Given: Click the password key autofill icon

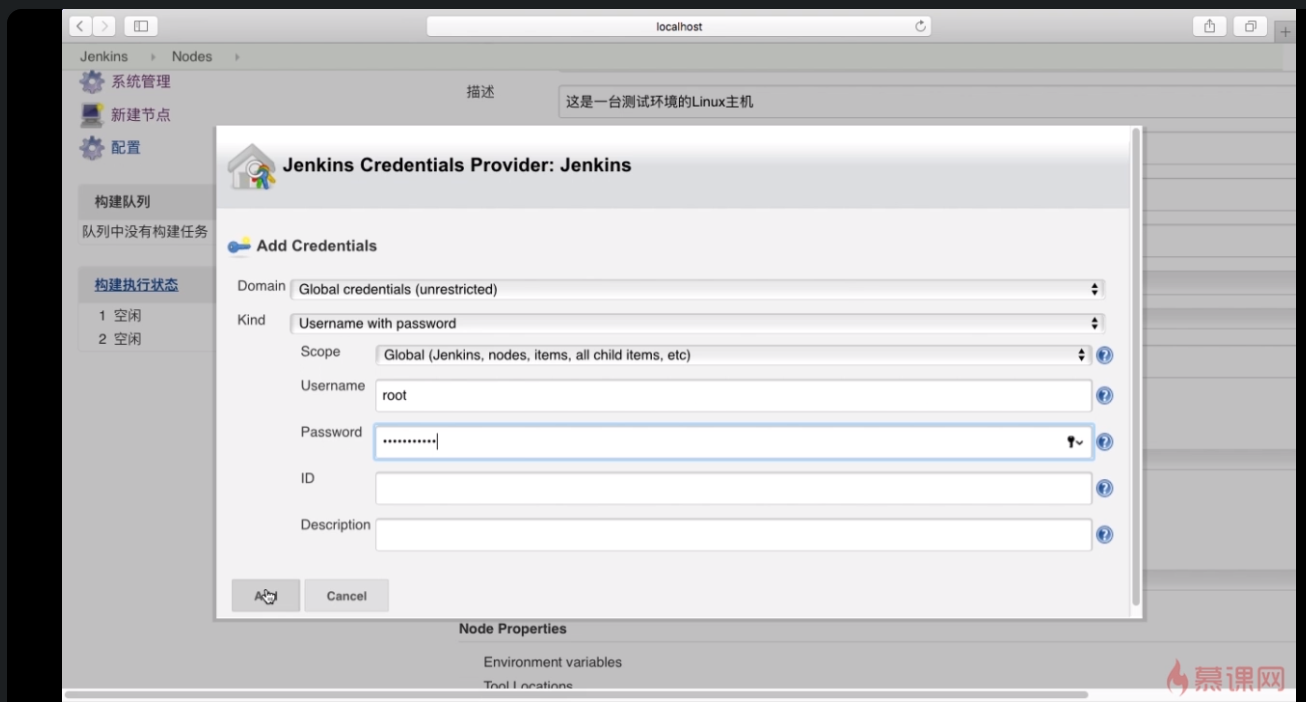Looking at the screenshot, I should click(1075, 442).
